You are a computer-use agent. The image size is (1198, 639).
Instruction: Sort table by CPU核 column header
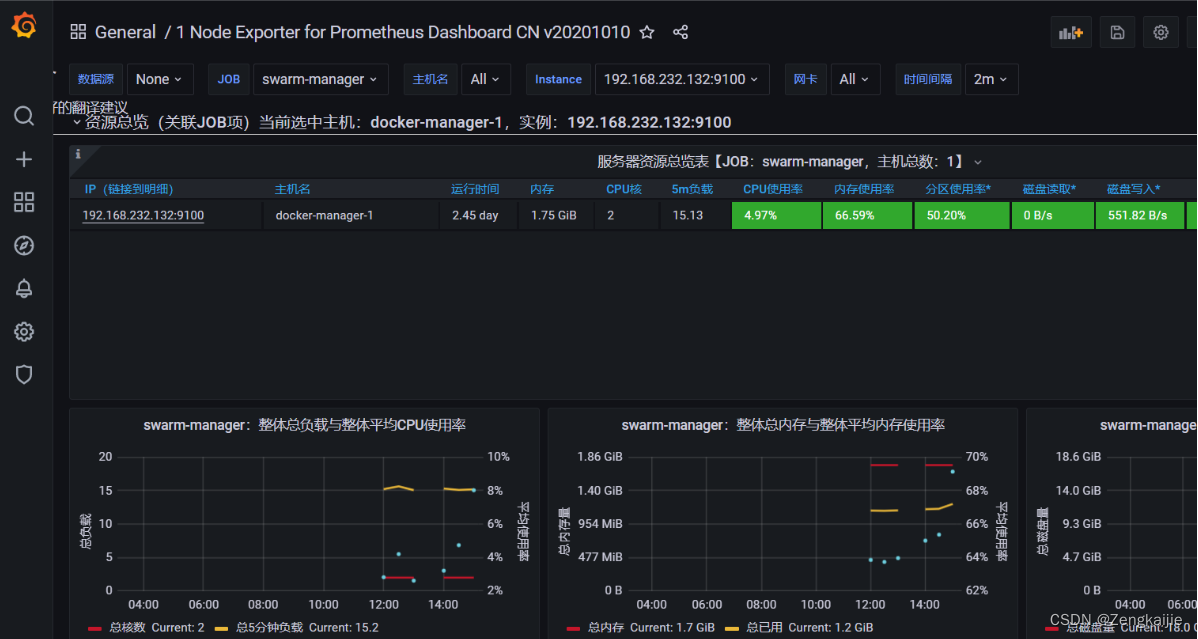(623, 189)
